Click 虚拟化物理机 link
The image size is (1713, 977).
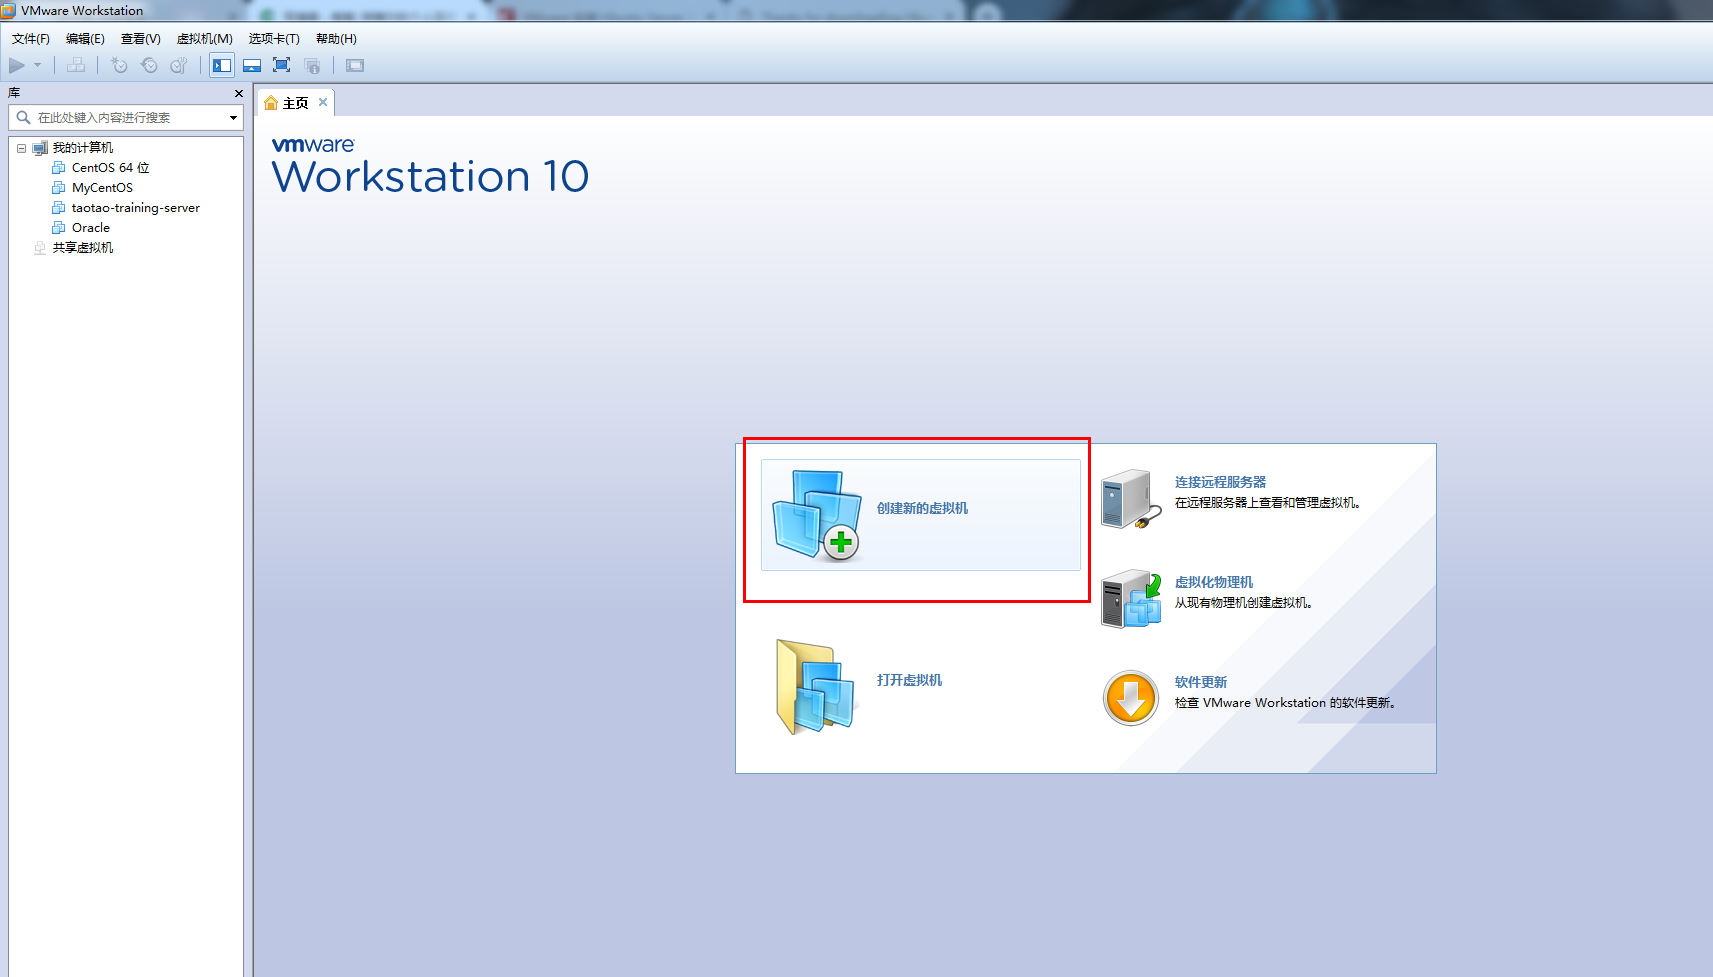coord(1214,582)
